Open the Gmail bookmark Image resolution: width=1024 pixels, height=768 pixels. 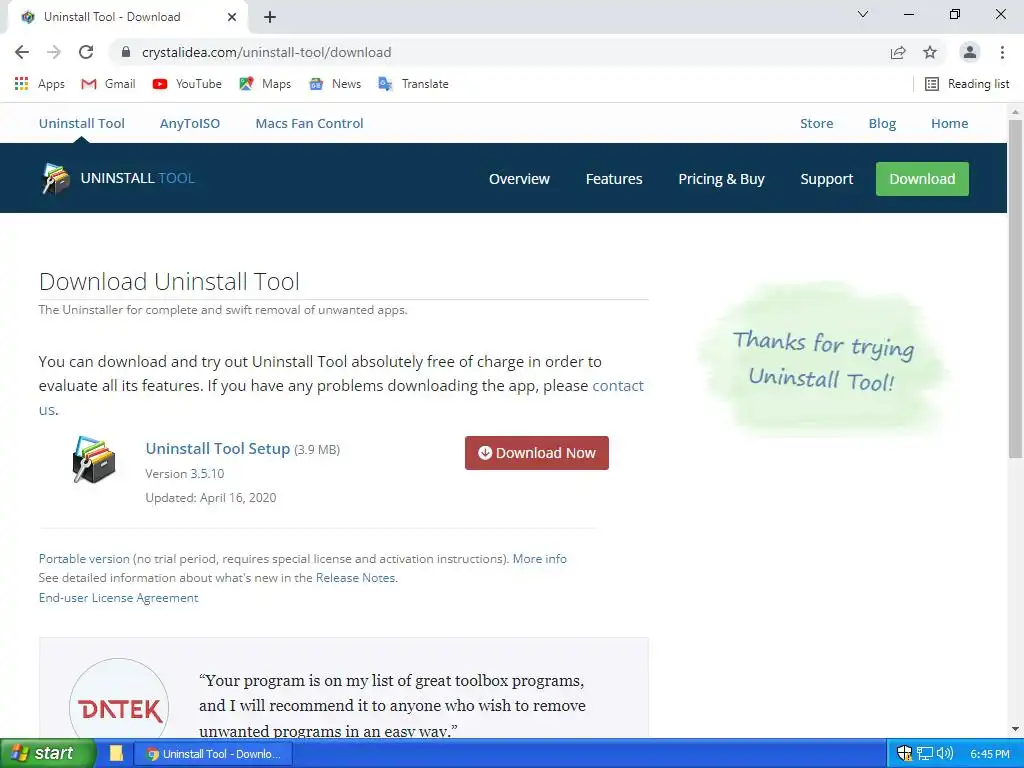108,84
